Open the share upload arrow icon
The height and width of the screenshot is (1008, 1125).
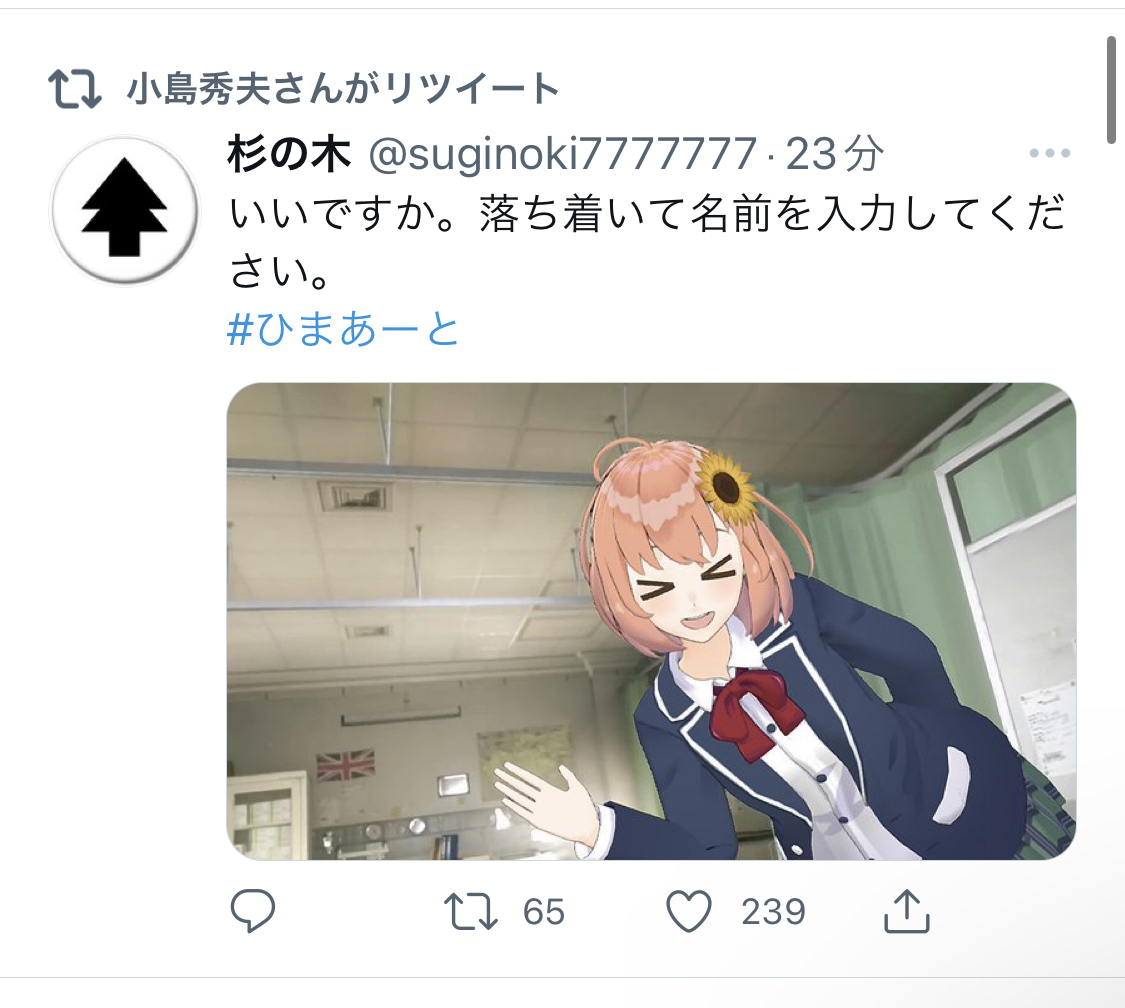tap(907, 910)
